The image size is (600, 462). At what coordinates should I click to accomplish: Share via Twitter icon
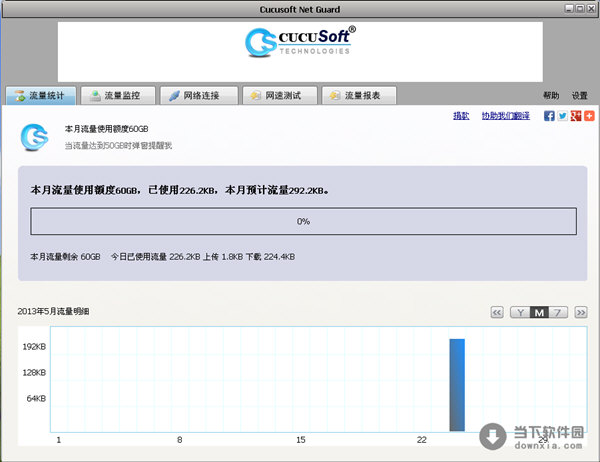click(x=562, y=116)
